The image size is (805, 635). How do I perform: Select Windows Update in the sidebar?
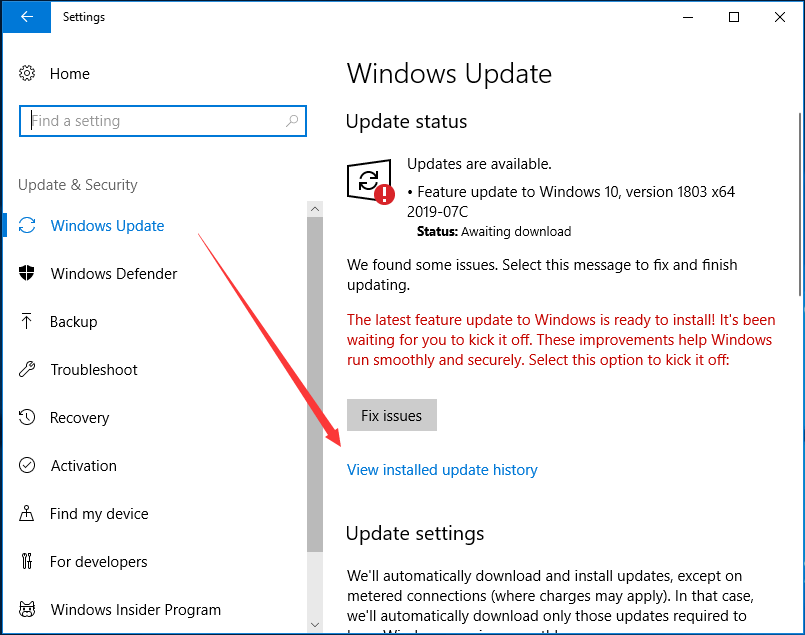(x=107, y=226)
